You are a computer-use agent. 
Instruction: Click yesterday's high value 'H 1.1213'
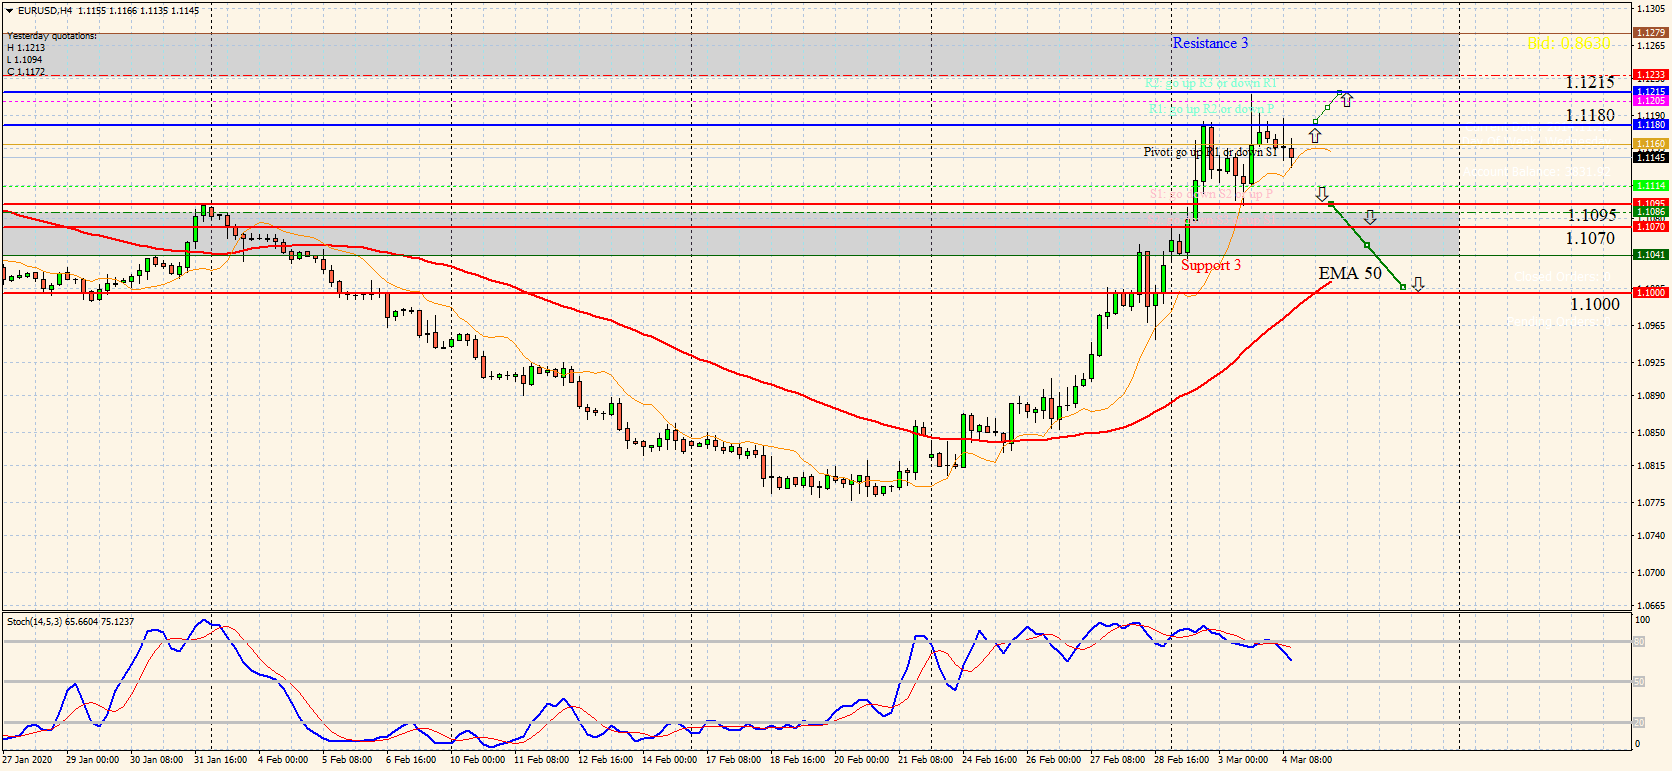point(26,48)
